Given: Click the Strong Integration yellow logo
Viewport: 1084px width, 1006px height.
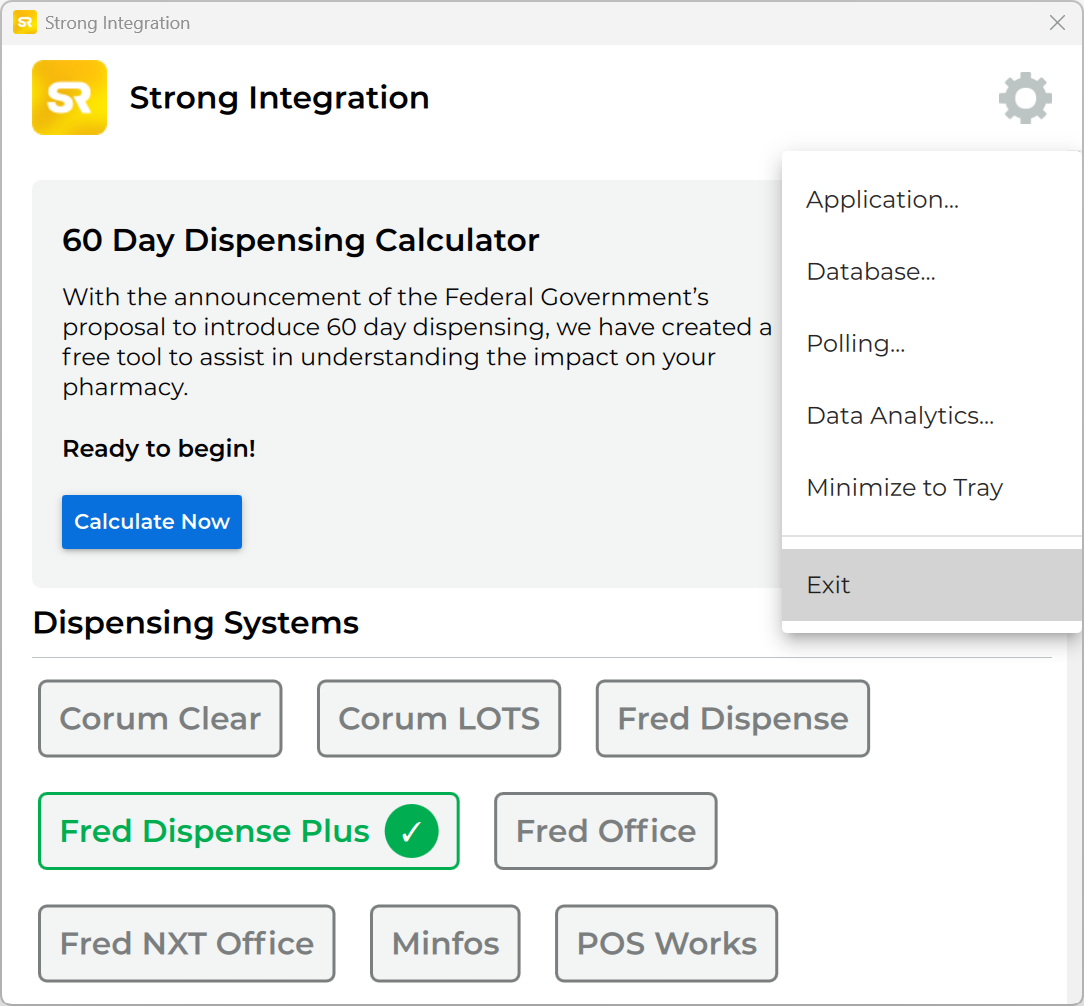Looking at the screenshot, I should pyautogui.click(x=69, y=97).
